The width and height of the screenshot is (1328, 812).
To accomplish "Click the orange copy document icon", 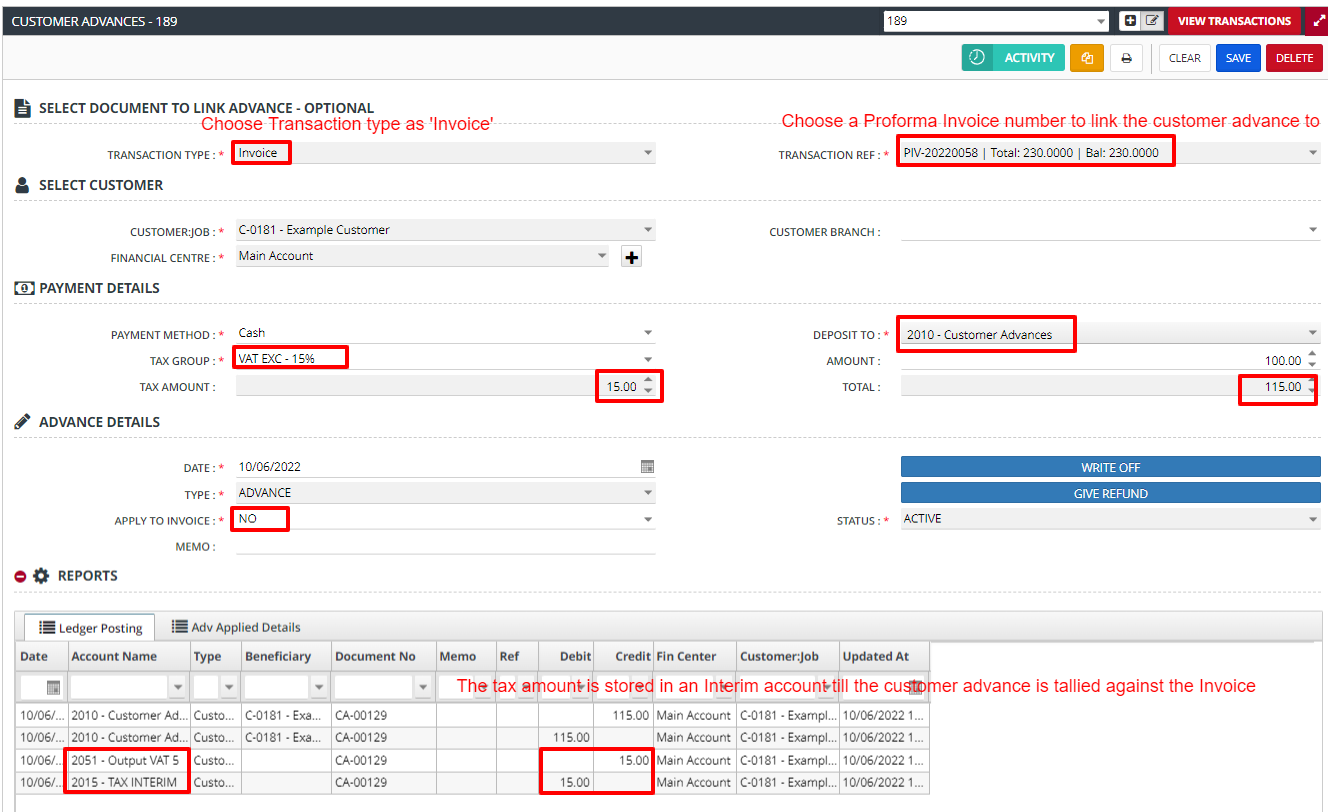I will point(1086,58).
